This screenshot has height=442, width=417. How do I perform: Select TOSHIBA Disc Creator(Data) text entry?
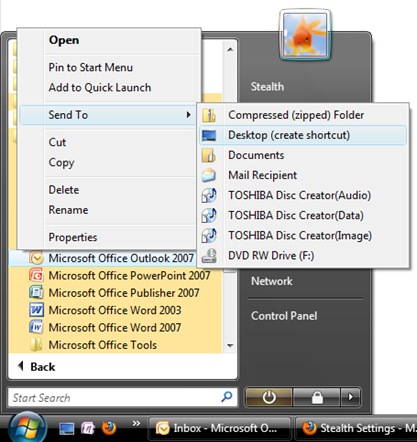pos(296,215)
